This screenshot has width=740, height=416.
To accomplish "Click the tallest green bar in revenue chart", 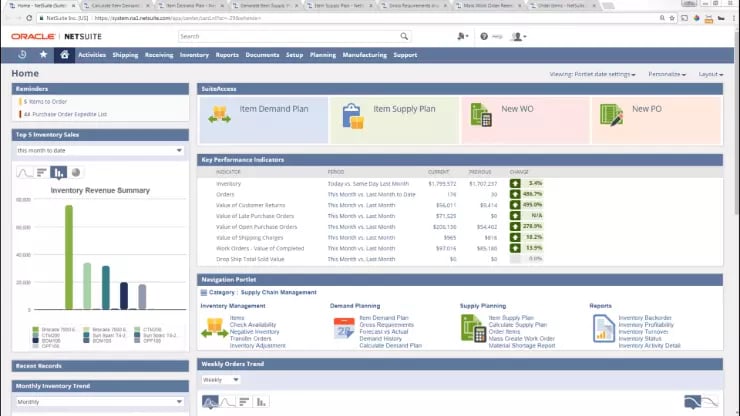I will 69,257.
